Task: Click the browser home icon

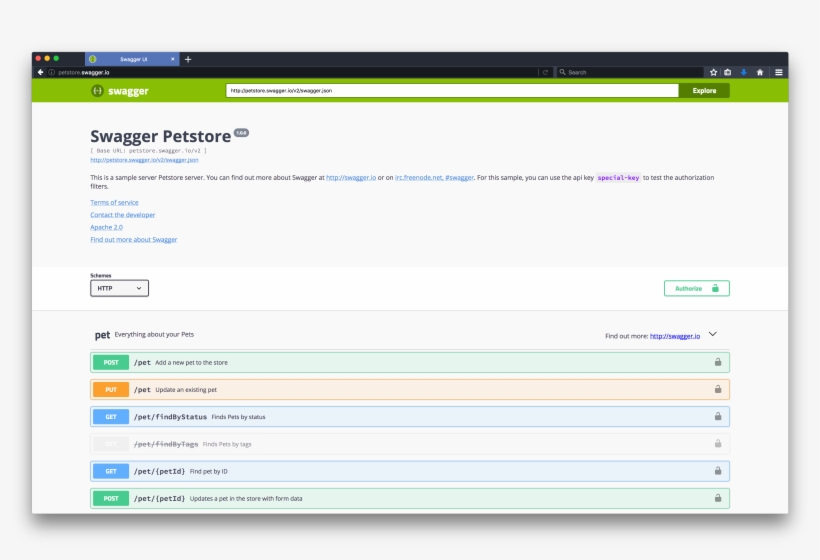Action: [759, 72]
